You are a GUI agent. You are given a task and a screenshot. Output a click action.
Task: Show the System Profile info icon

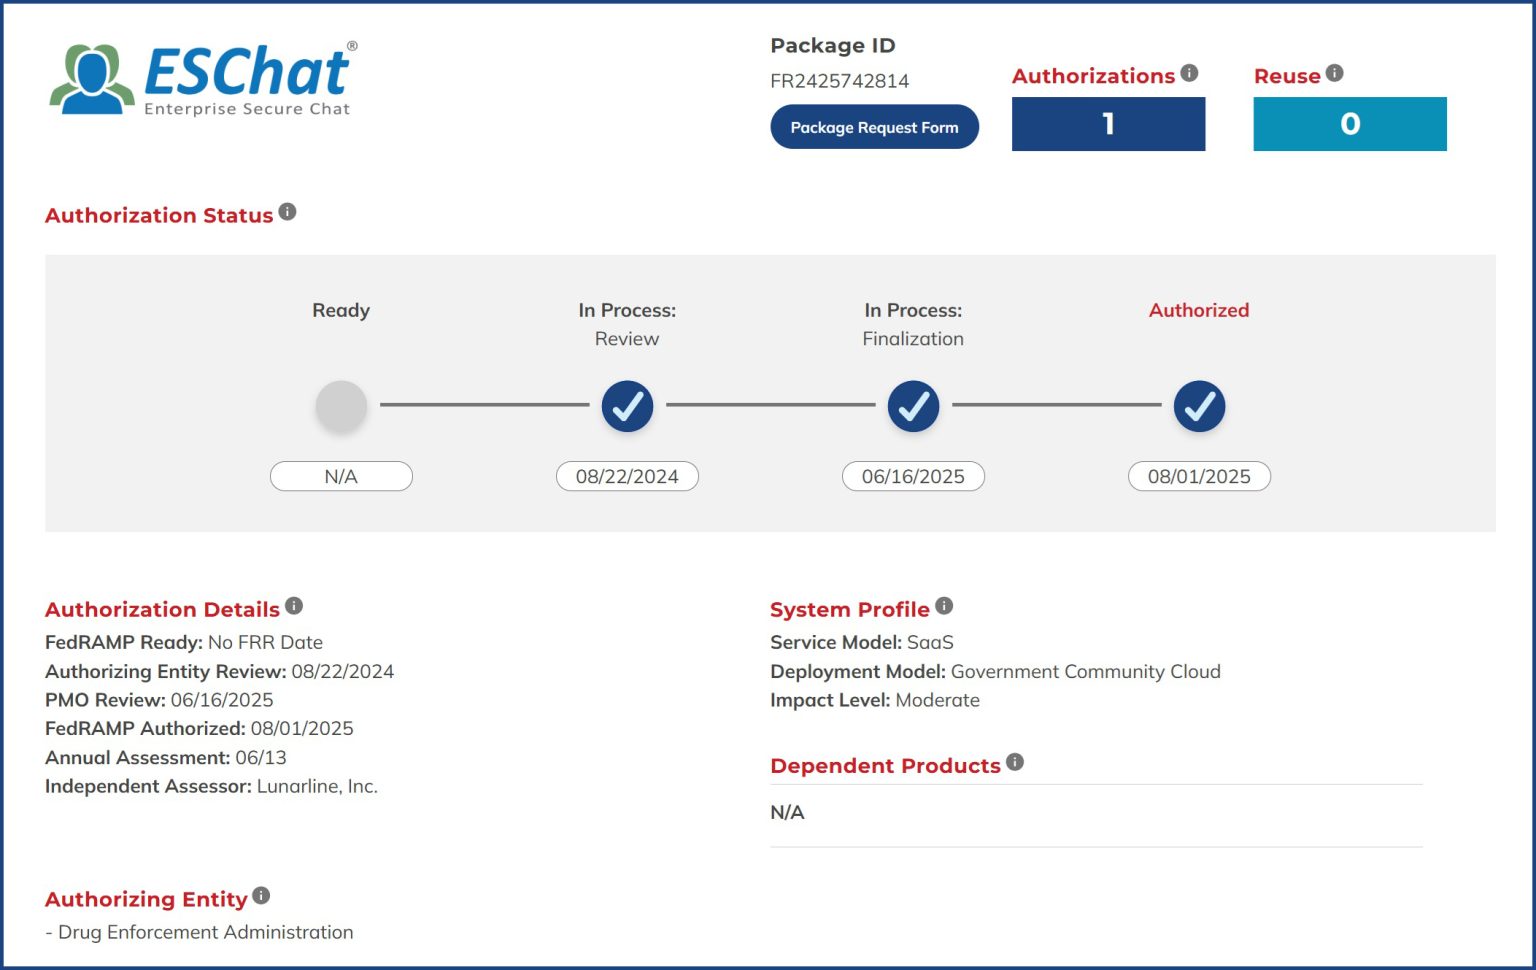944,606
